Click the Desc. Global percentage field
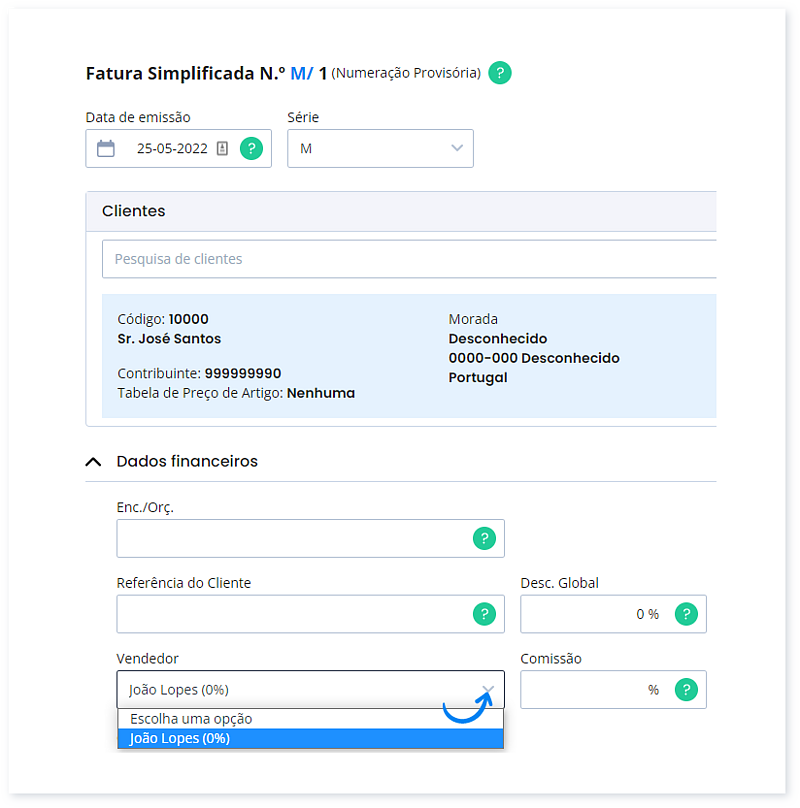The width and height of the screenshot is (800, 808). (595, 614)
